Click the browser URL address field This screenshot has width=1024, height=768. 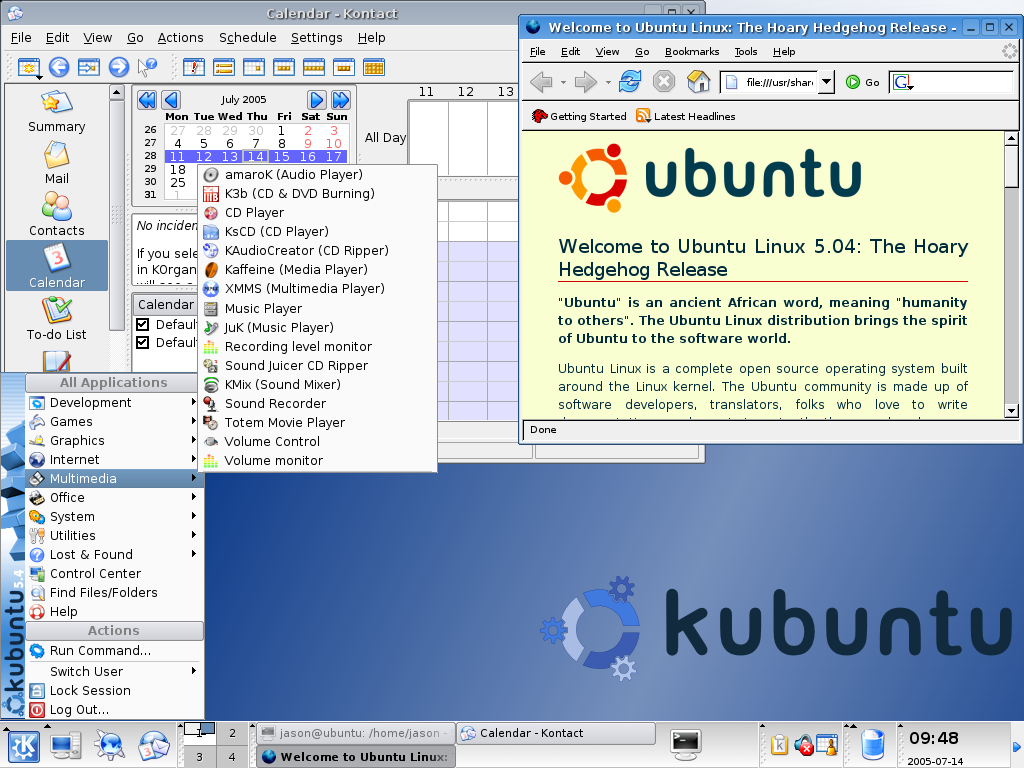click(770, 82)
